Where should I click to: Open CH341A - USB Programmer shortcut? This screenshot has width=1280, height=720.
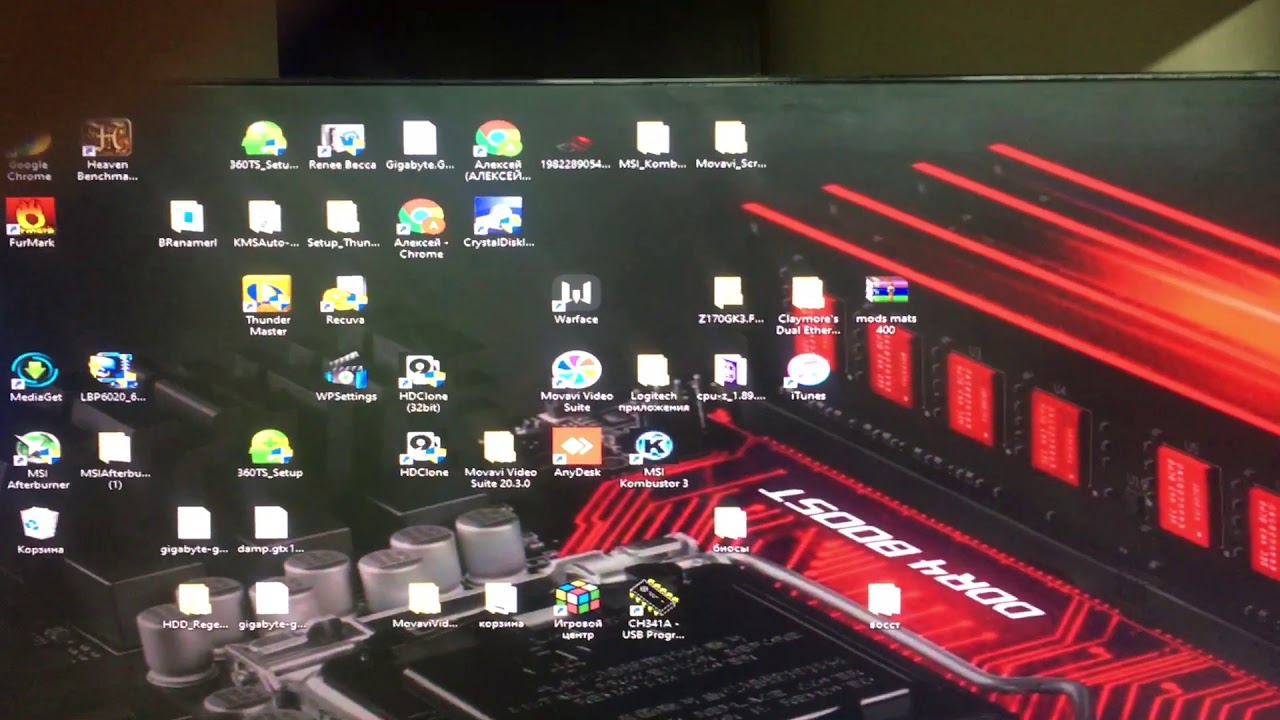pyautogui.click(x=653, y=610)
